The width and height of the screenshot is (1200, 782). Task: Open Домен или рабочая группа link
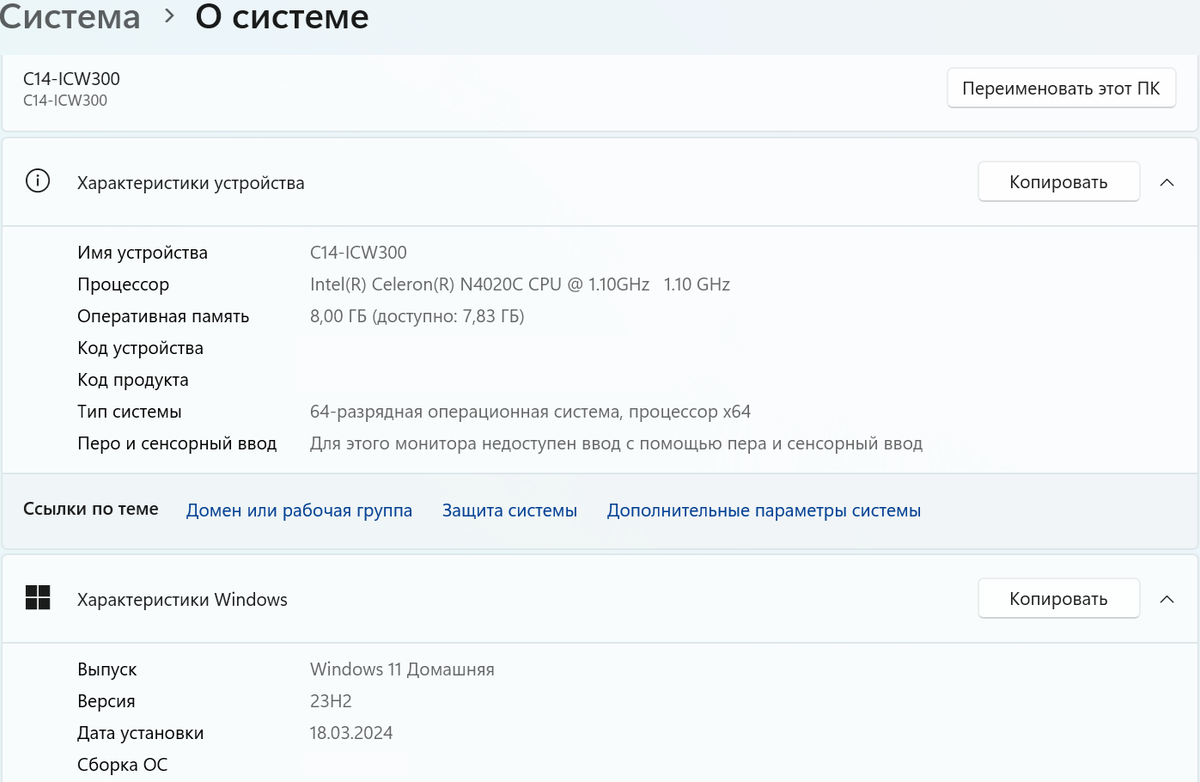pos(299,510)
